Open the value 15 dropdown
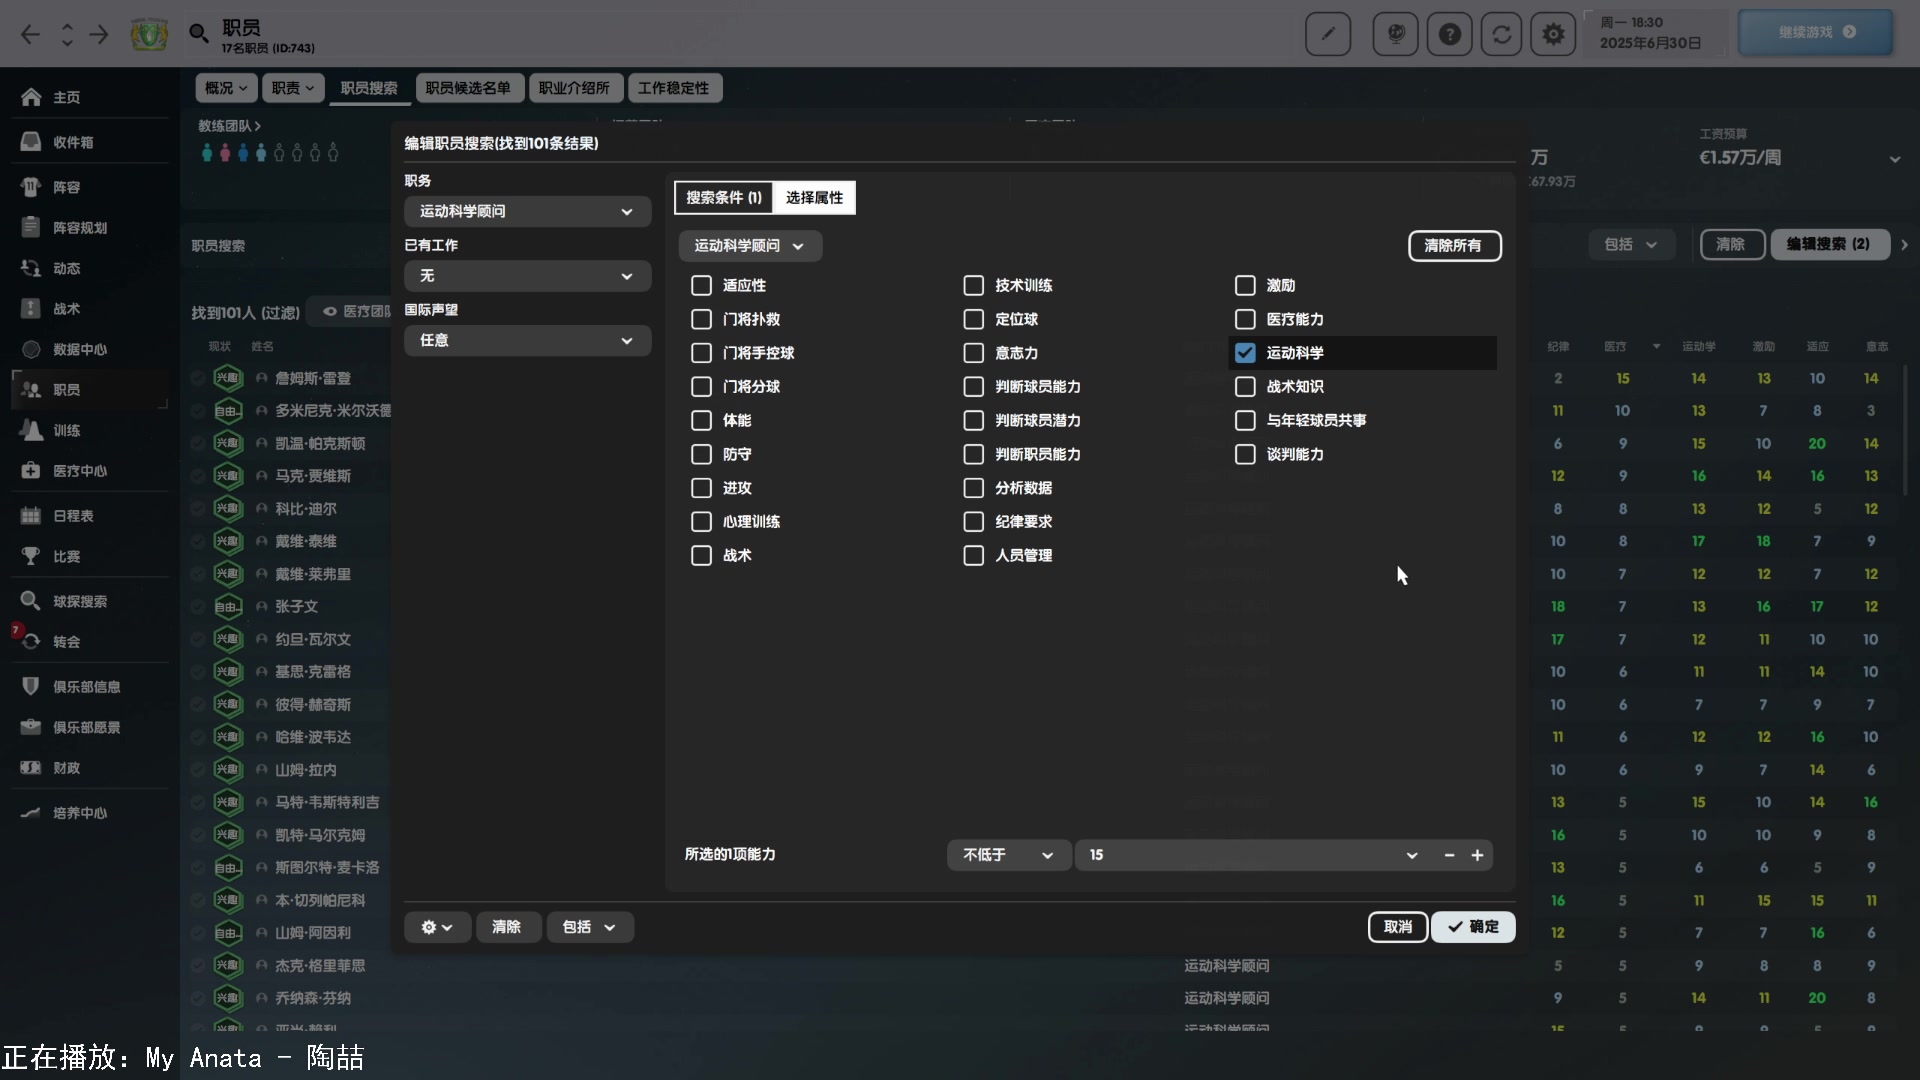This screenshot has height=1080, width=1920. 1254,855
